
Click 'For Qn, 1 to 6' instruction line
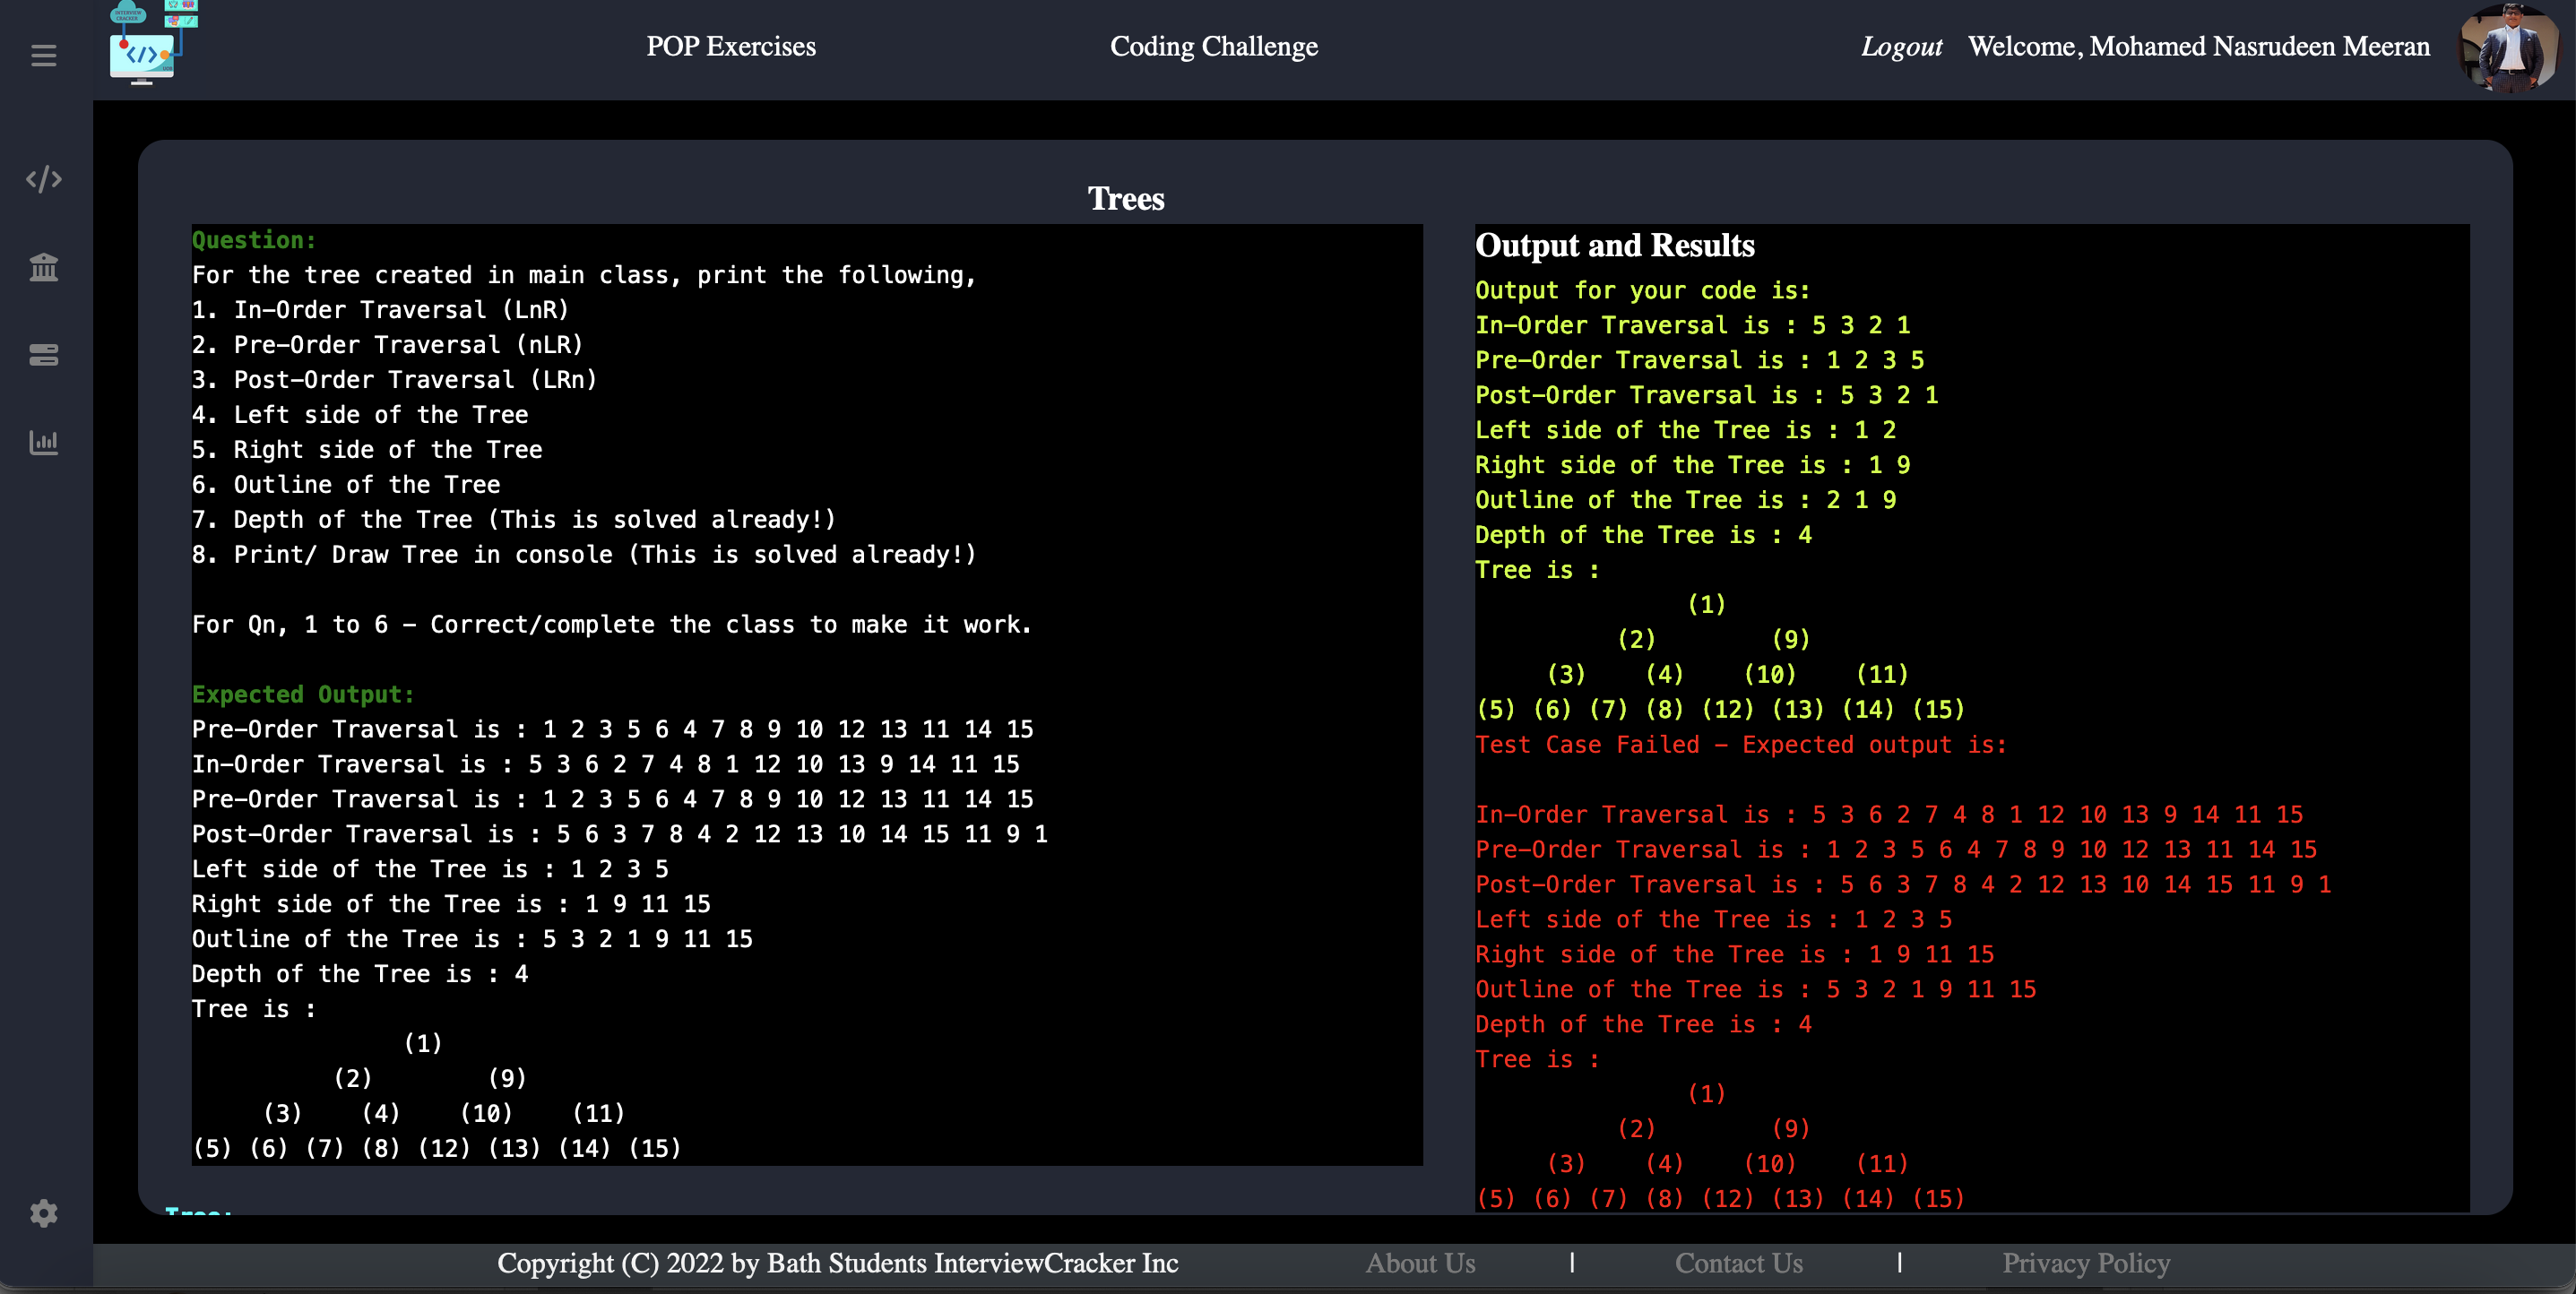pos(612,625)
